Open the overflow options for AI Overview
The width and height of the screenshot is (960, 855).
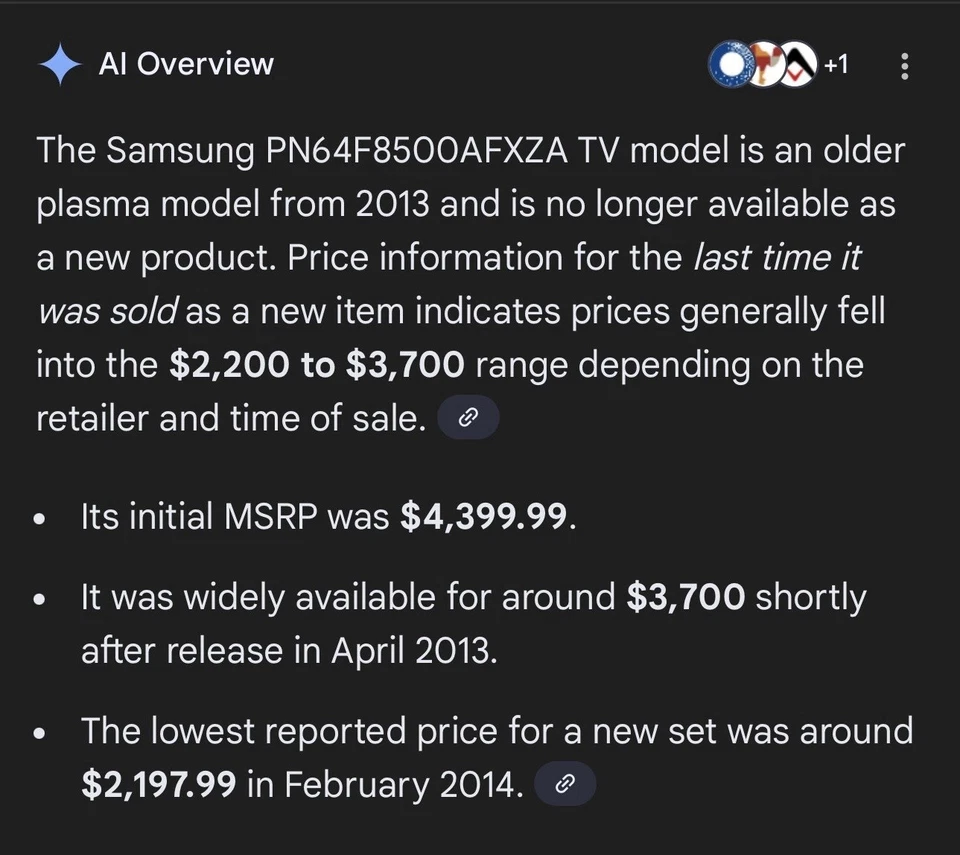point(905,66)
